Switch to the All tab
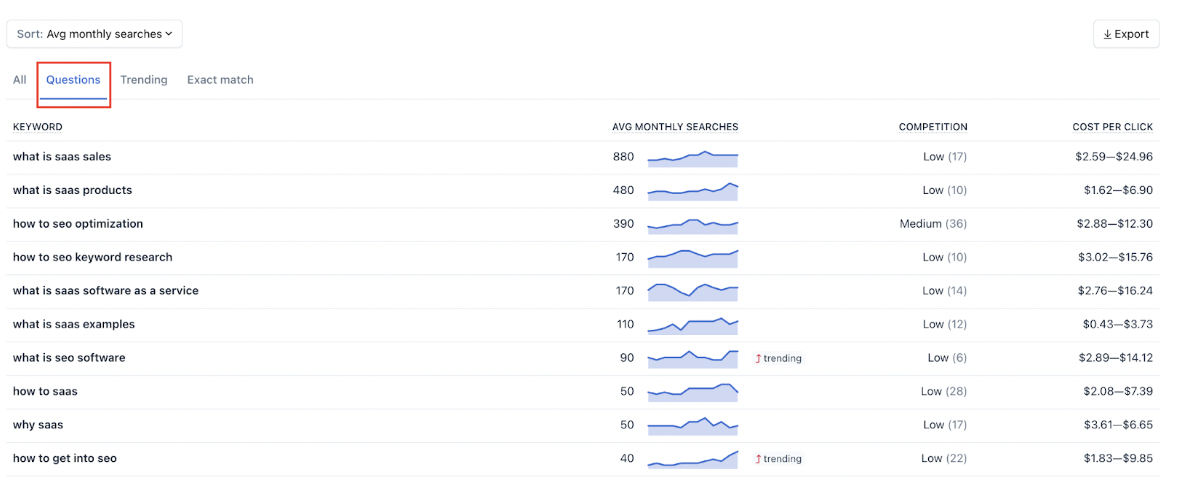Image resolution: width=1178 pixels, height=480 pixels. pyautogui.click(x=20, y=80)
